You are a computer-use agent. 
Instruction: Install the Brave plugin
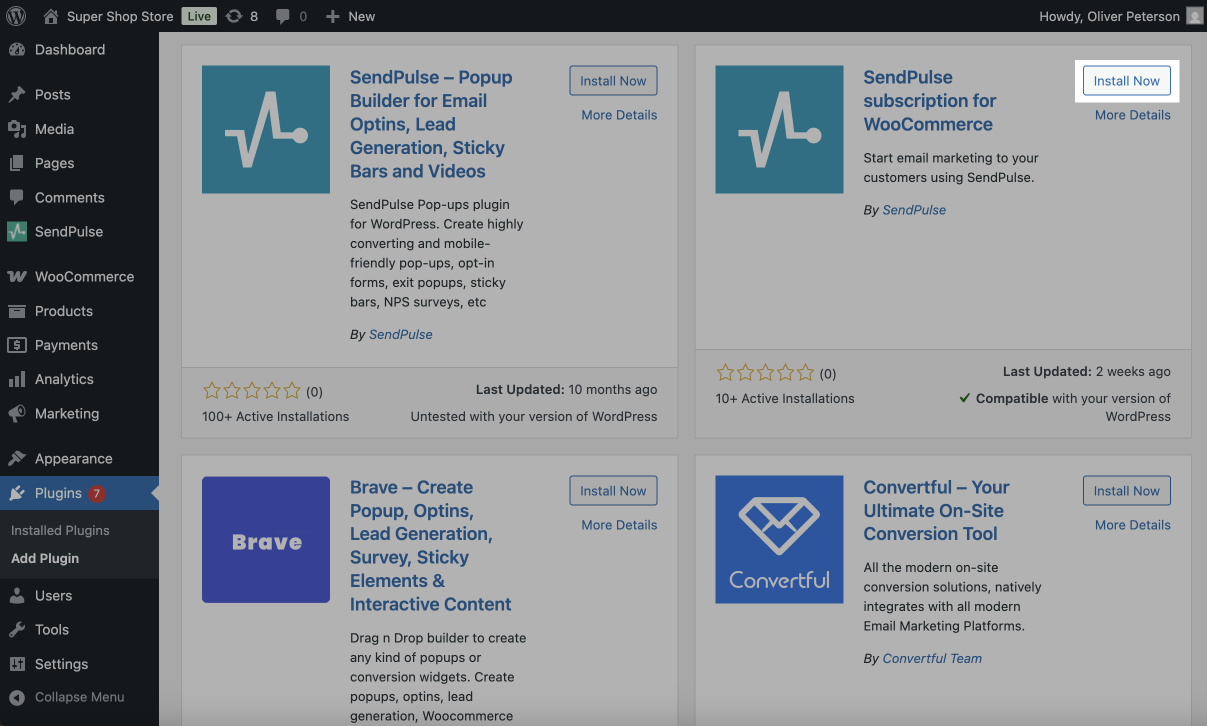pyautogui.click(x=613, y=491)
